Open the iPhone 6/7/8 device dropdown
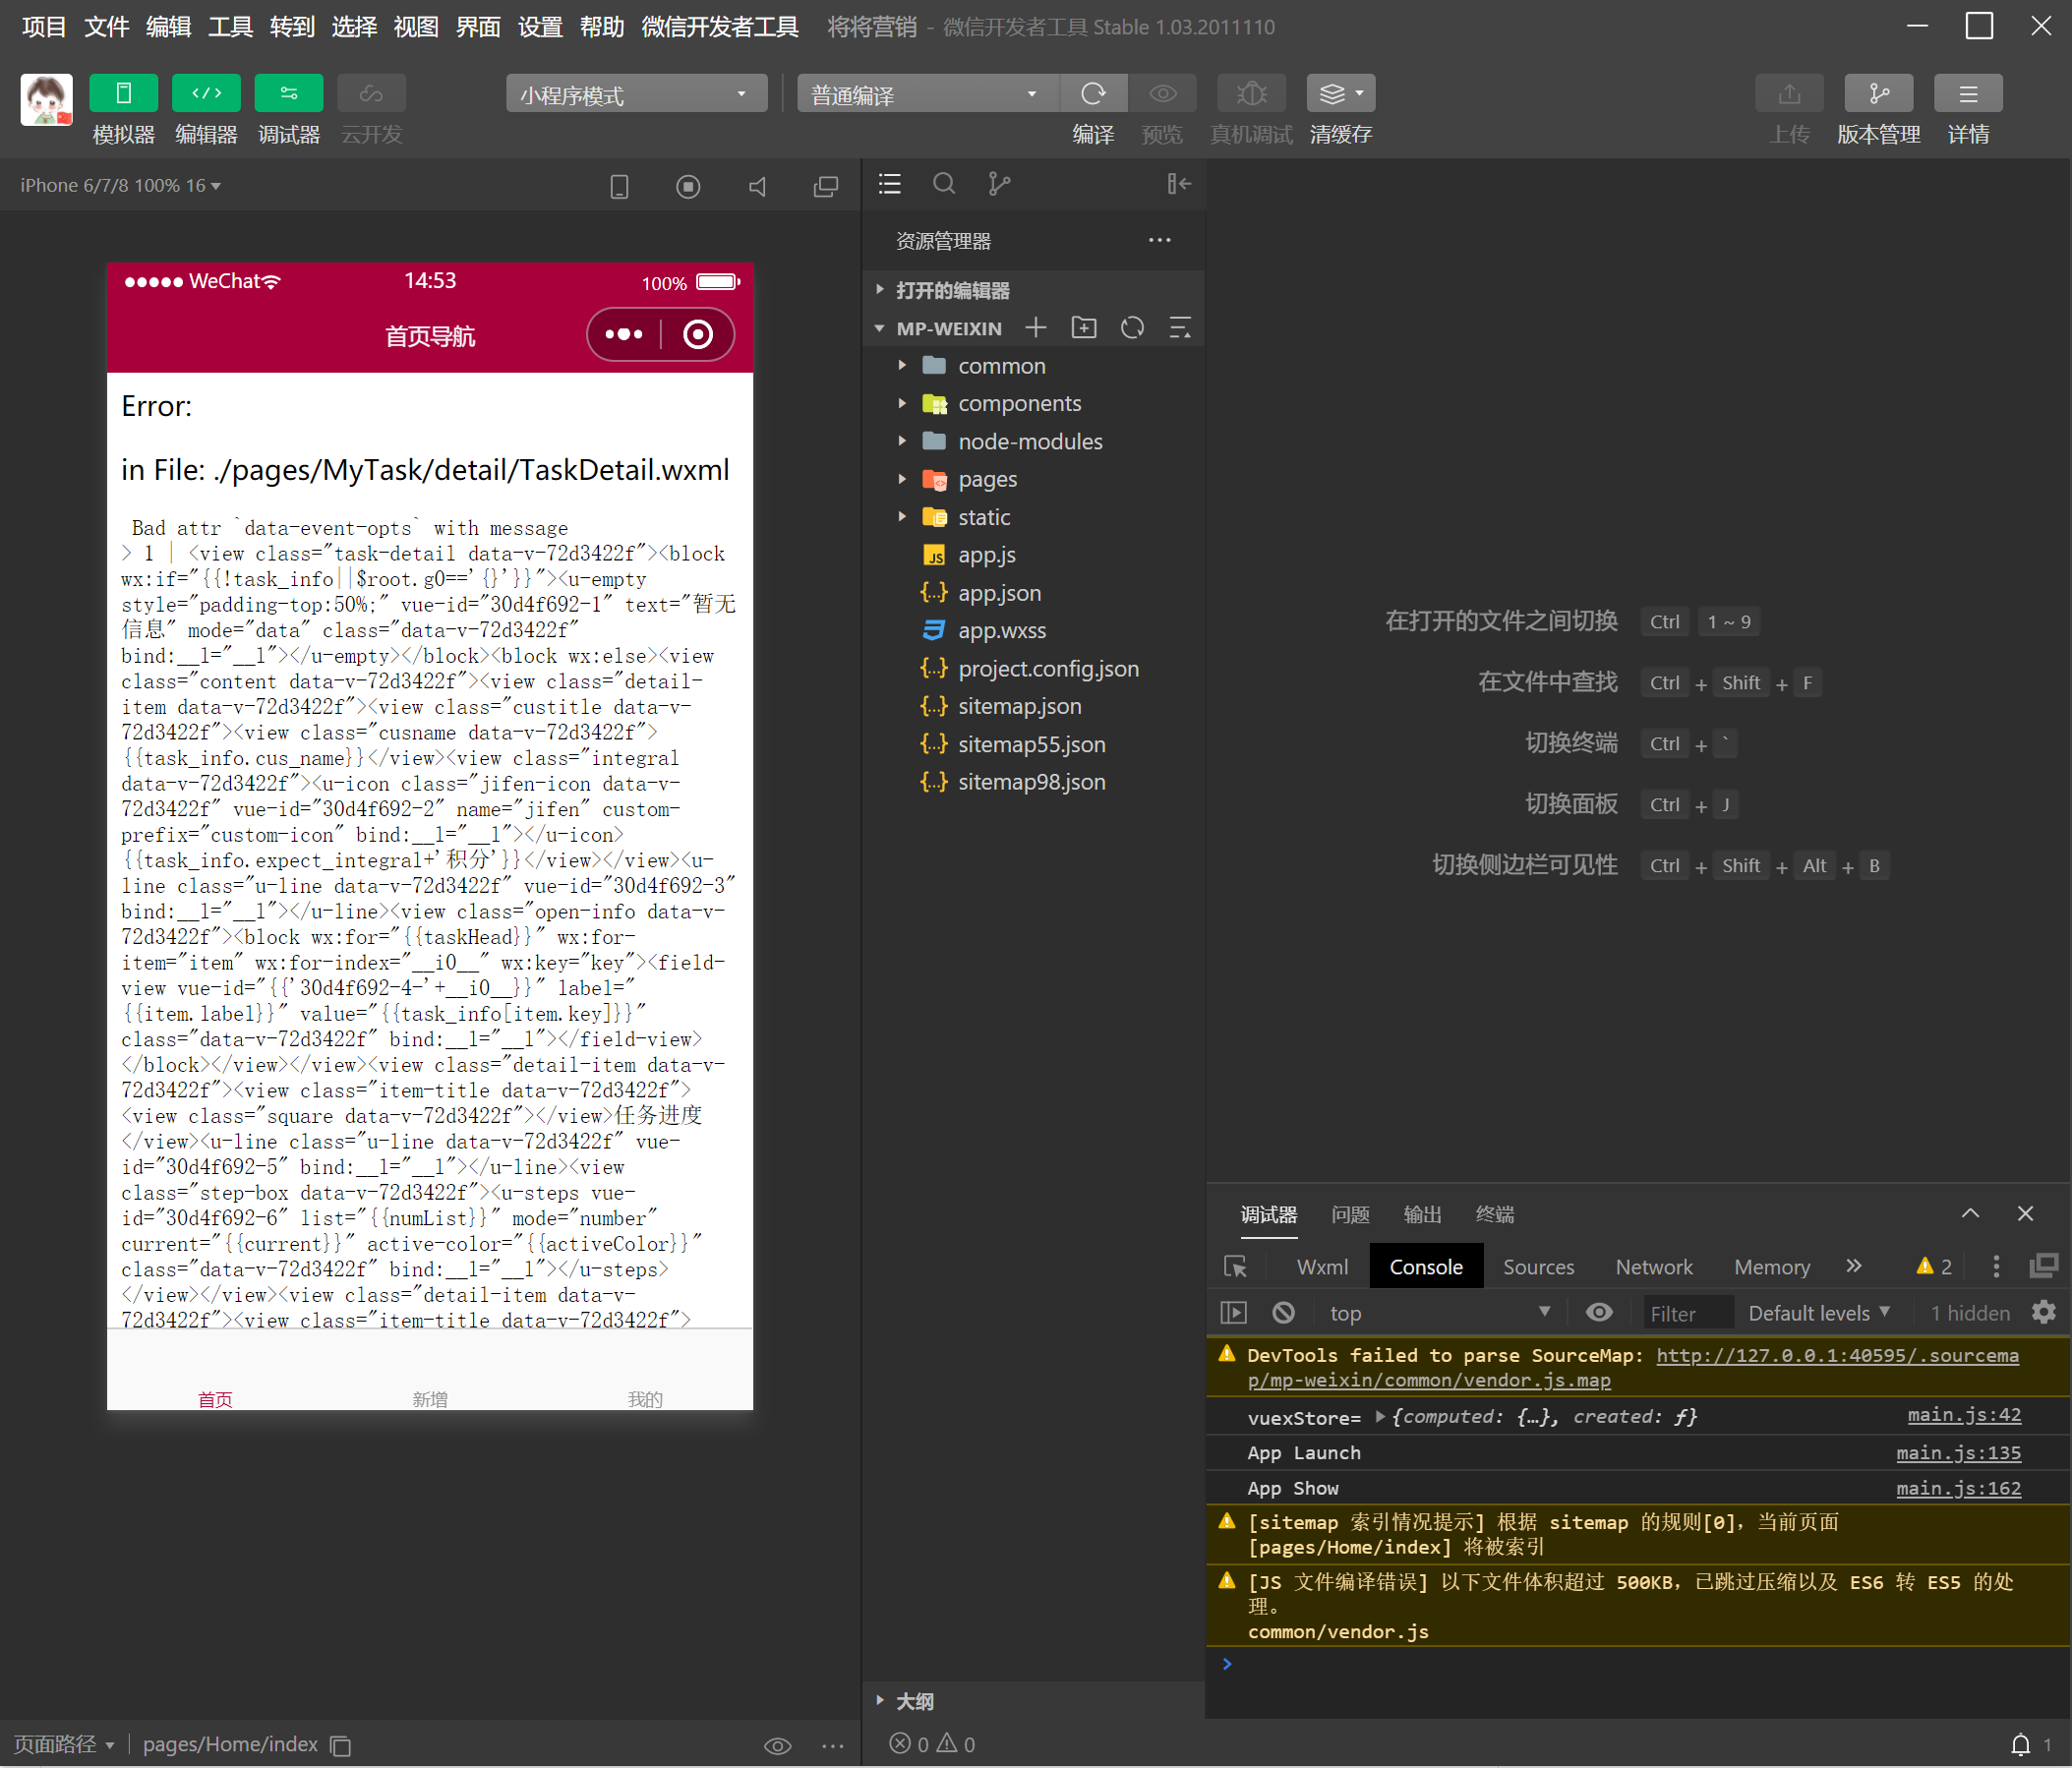2072x1768 pixels. pos(120,186)
